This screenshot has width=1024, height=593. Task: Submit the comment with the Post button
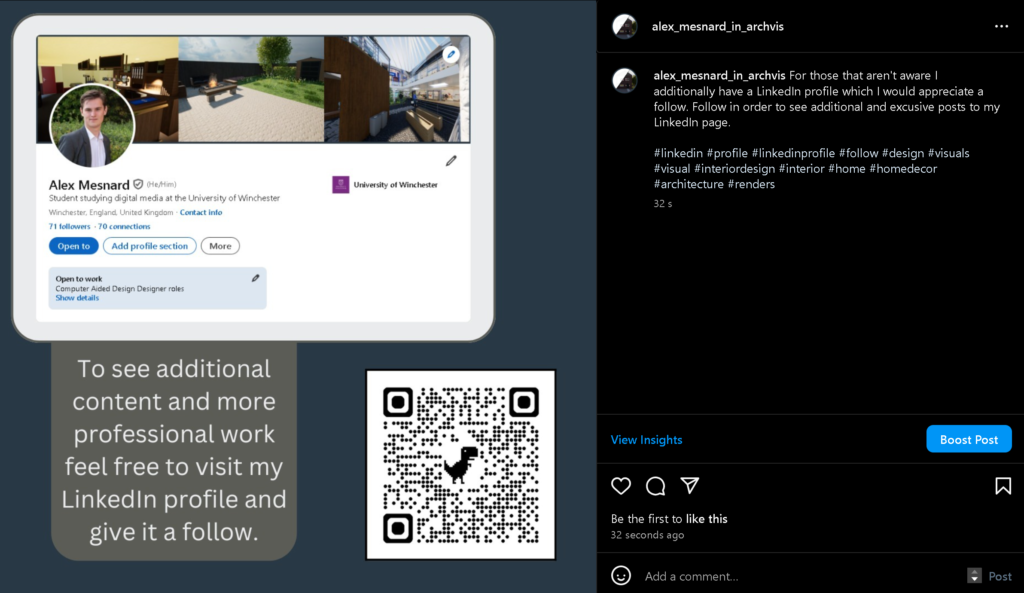click(x=1000, y=576)
